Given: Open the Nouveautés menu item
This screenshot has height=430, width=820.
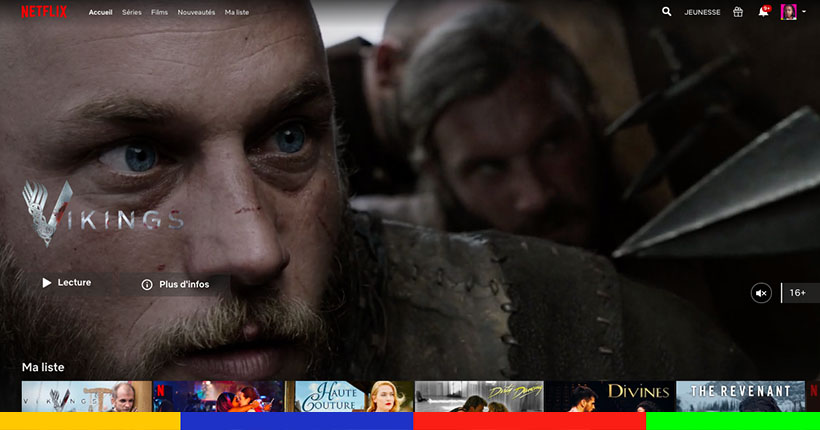Looking at the screenshot, I should (196, 12).
